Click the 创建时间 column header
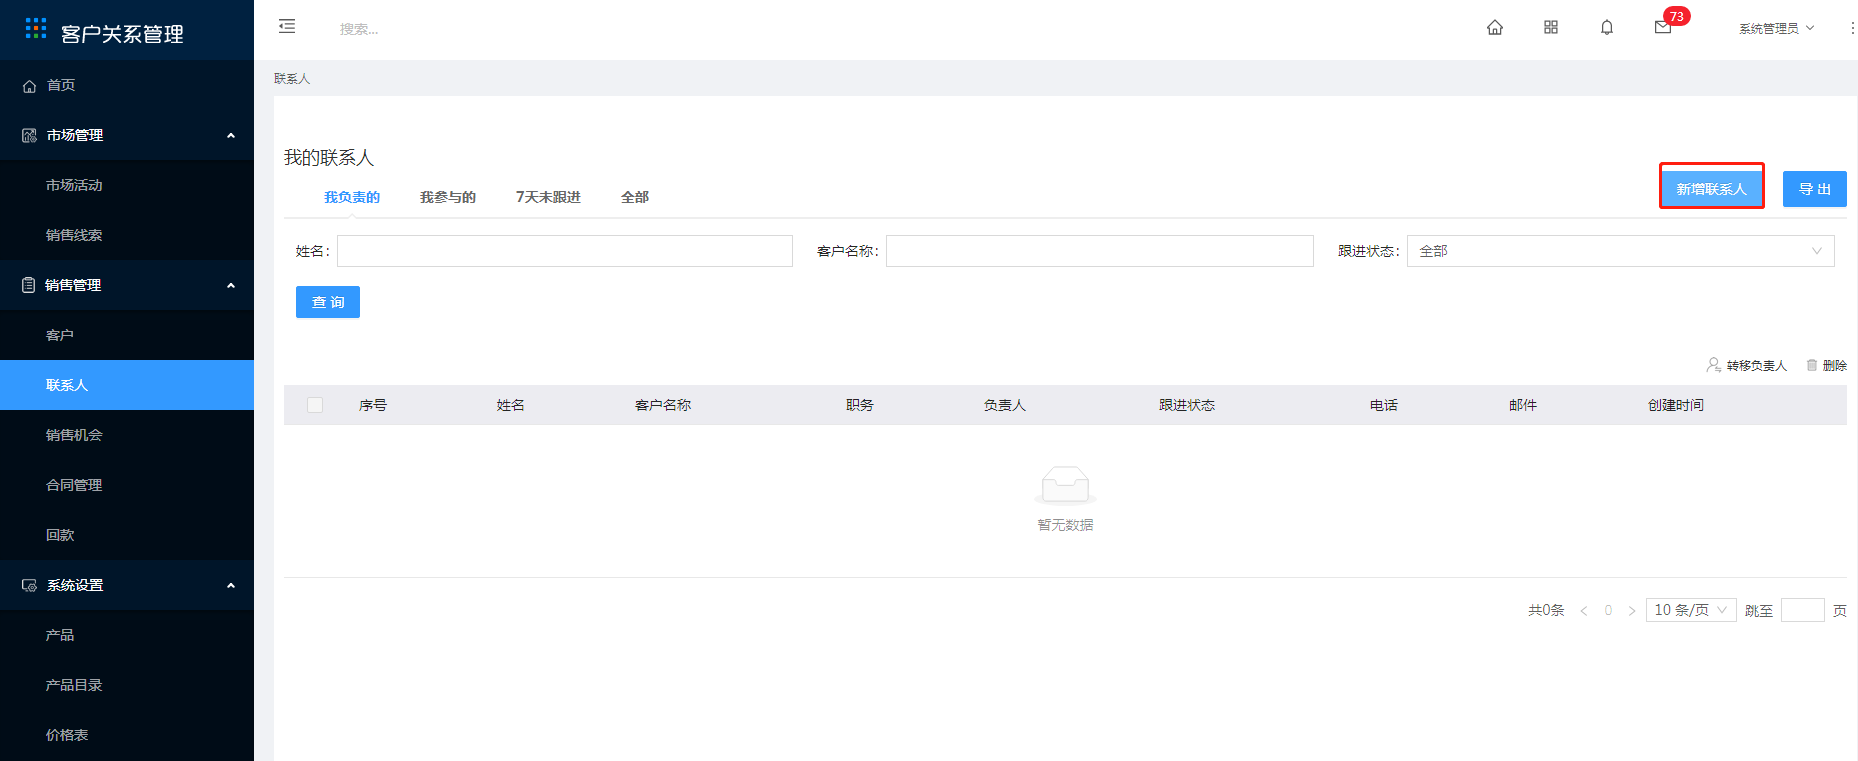 (x=1676, y=405)
